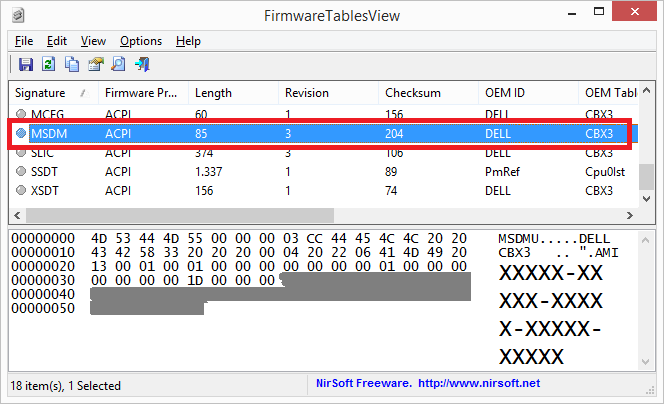The width and height of the screenshot is (664, 404).
Task: Click the 18 item(s), 1 Selected status text
Action: click(x=66, y=386)
